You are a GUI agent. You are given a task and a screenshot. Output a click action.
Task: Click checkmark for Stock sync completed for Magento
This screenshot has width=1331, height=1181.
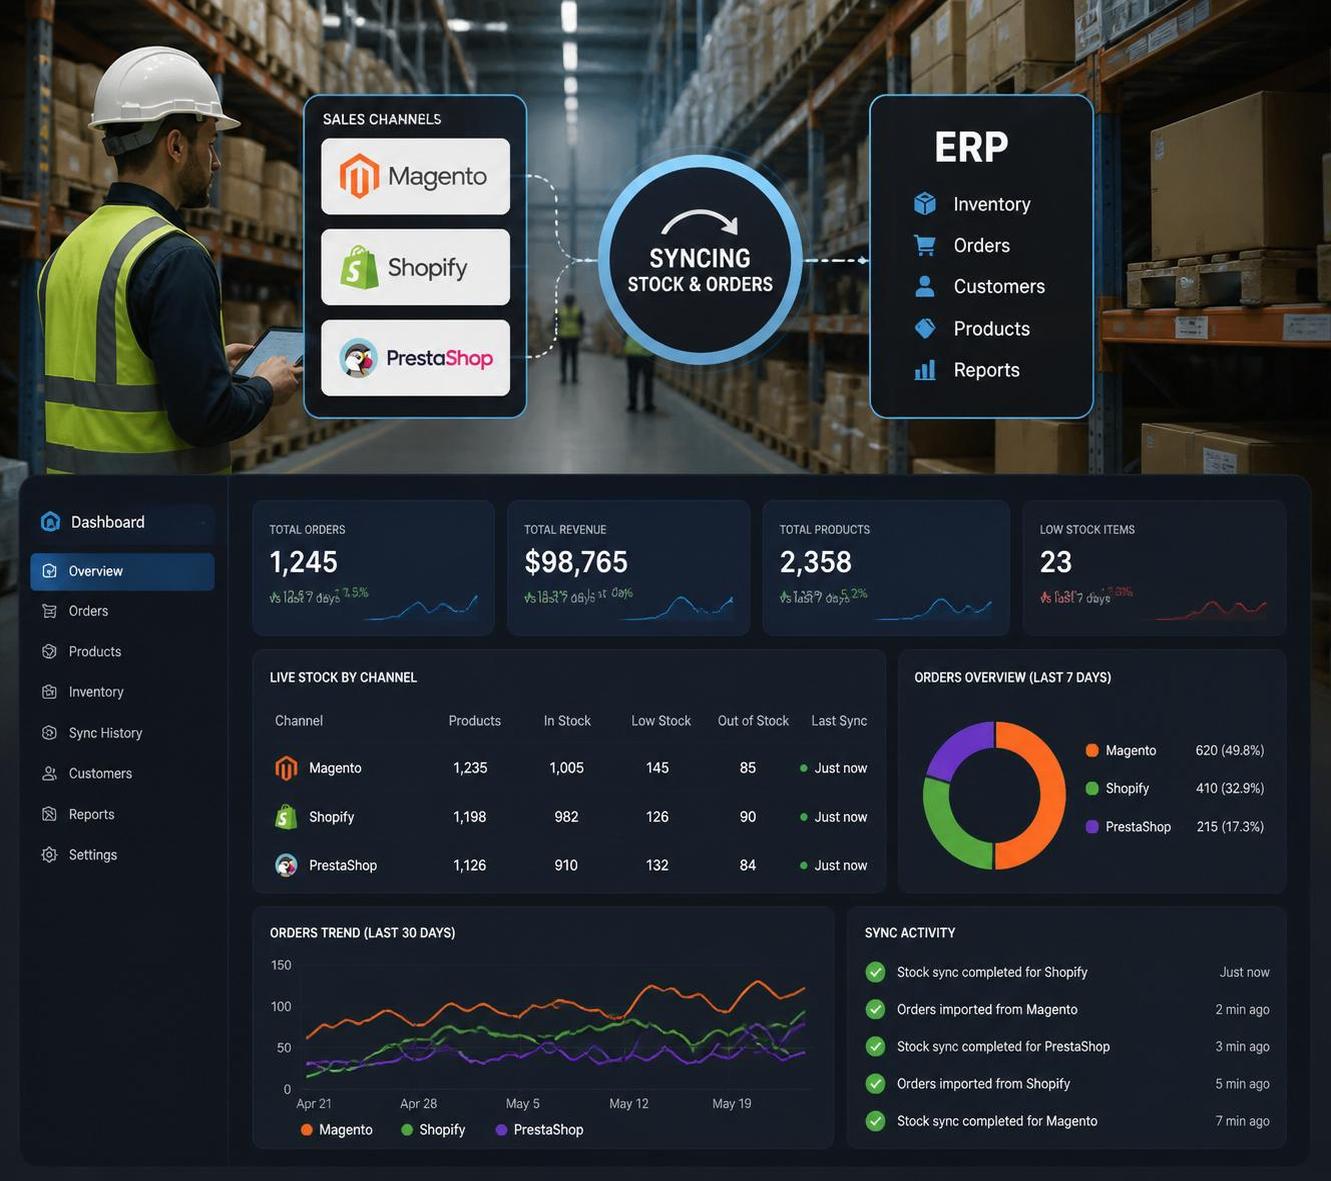(875, 1121)
